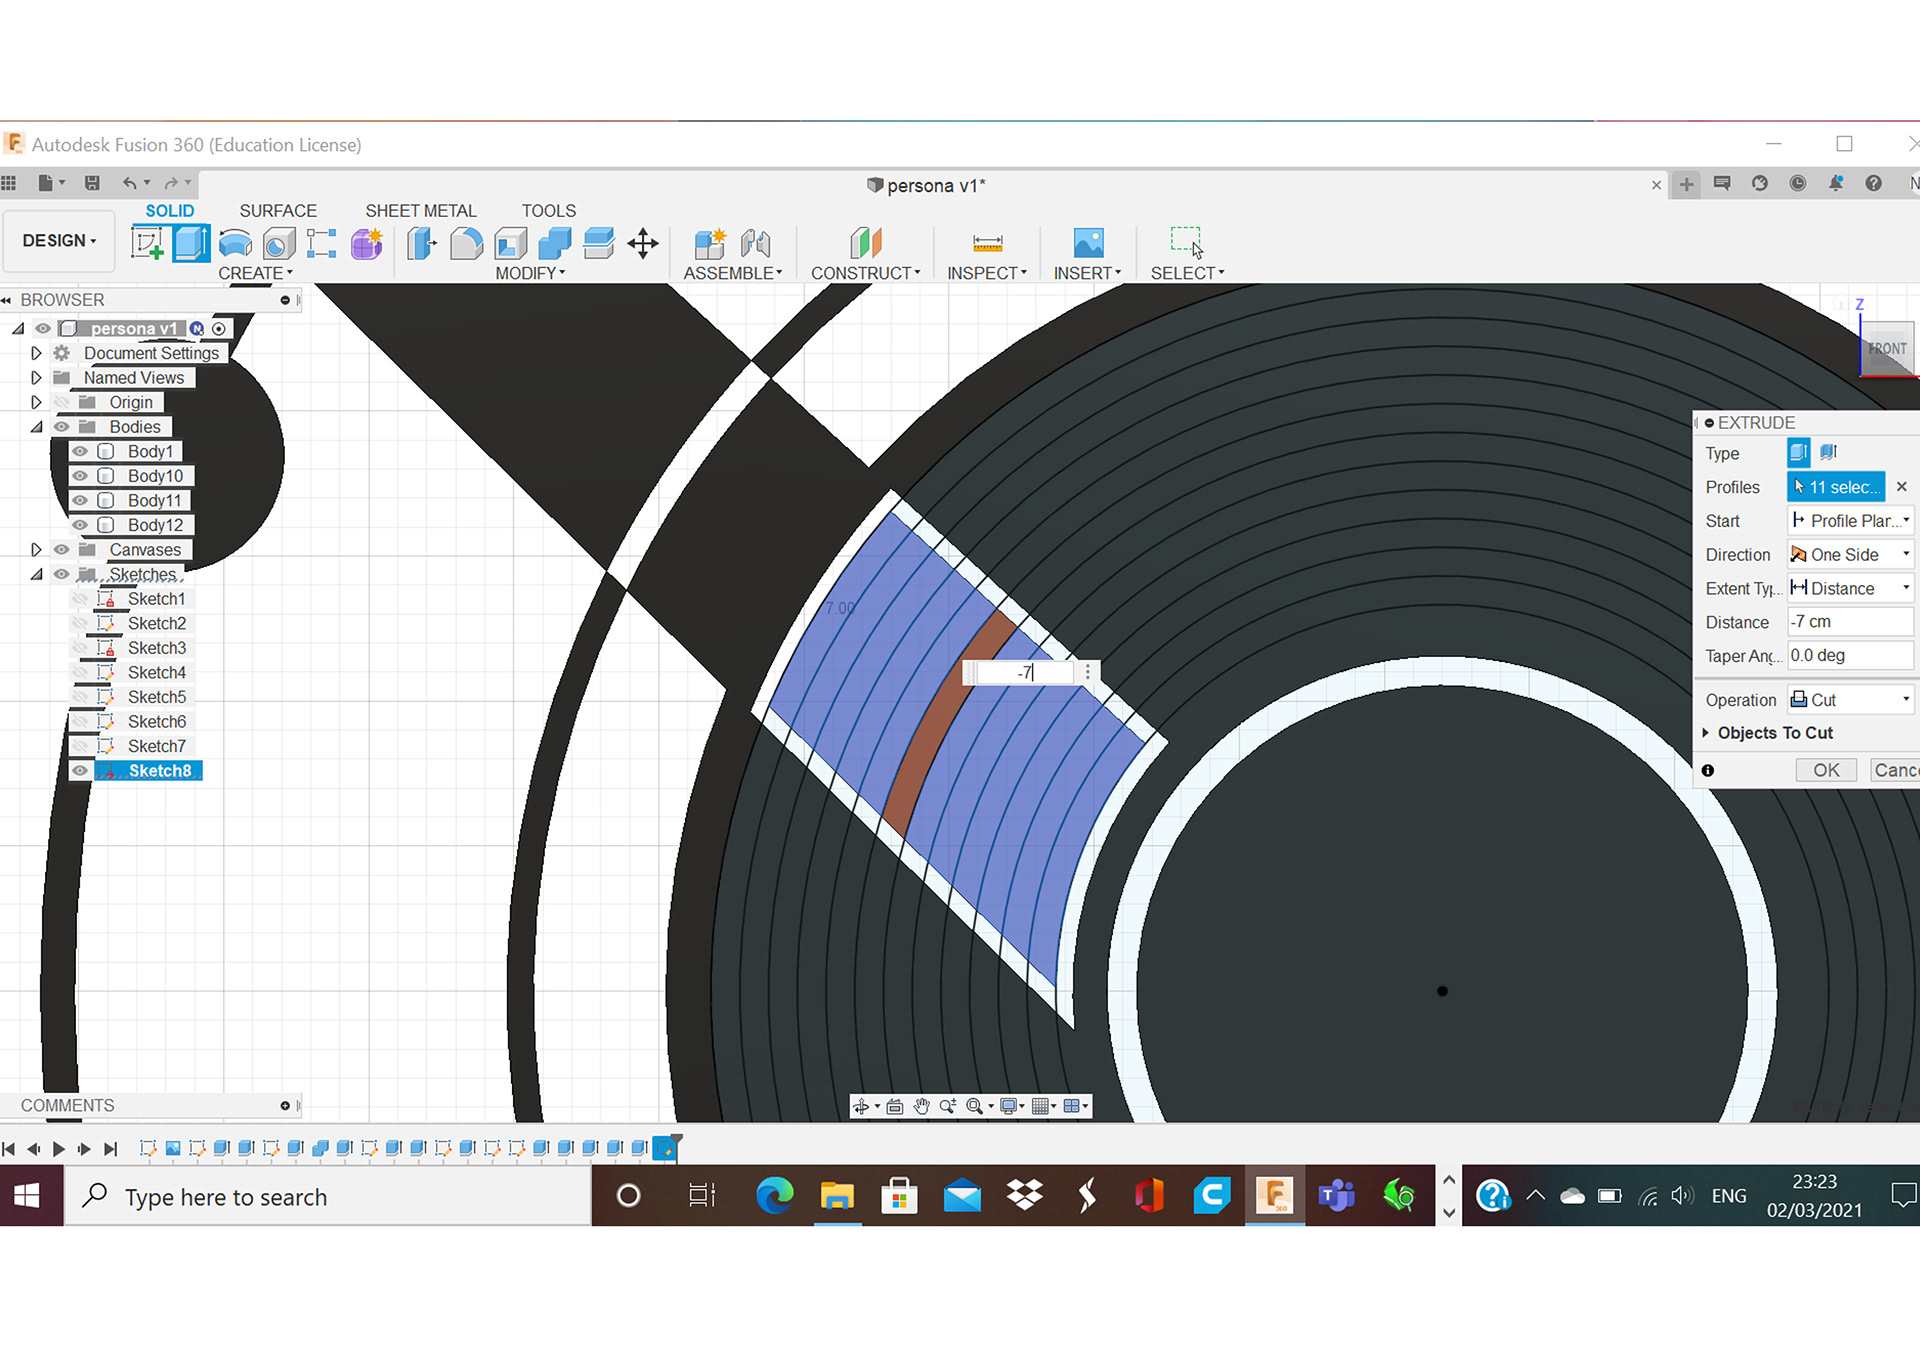Click the notifications bell icon
The height and width of the screenshot is (1357, 1920).
pos(1836,183)
